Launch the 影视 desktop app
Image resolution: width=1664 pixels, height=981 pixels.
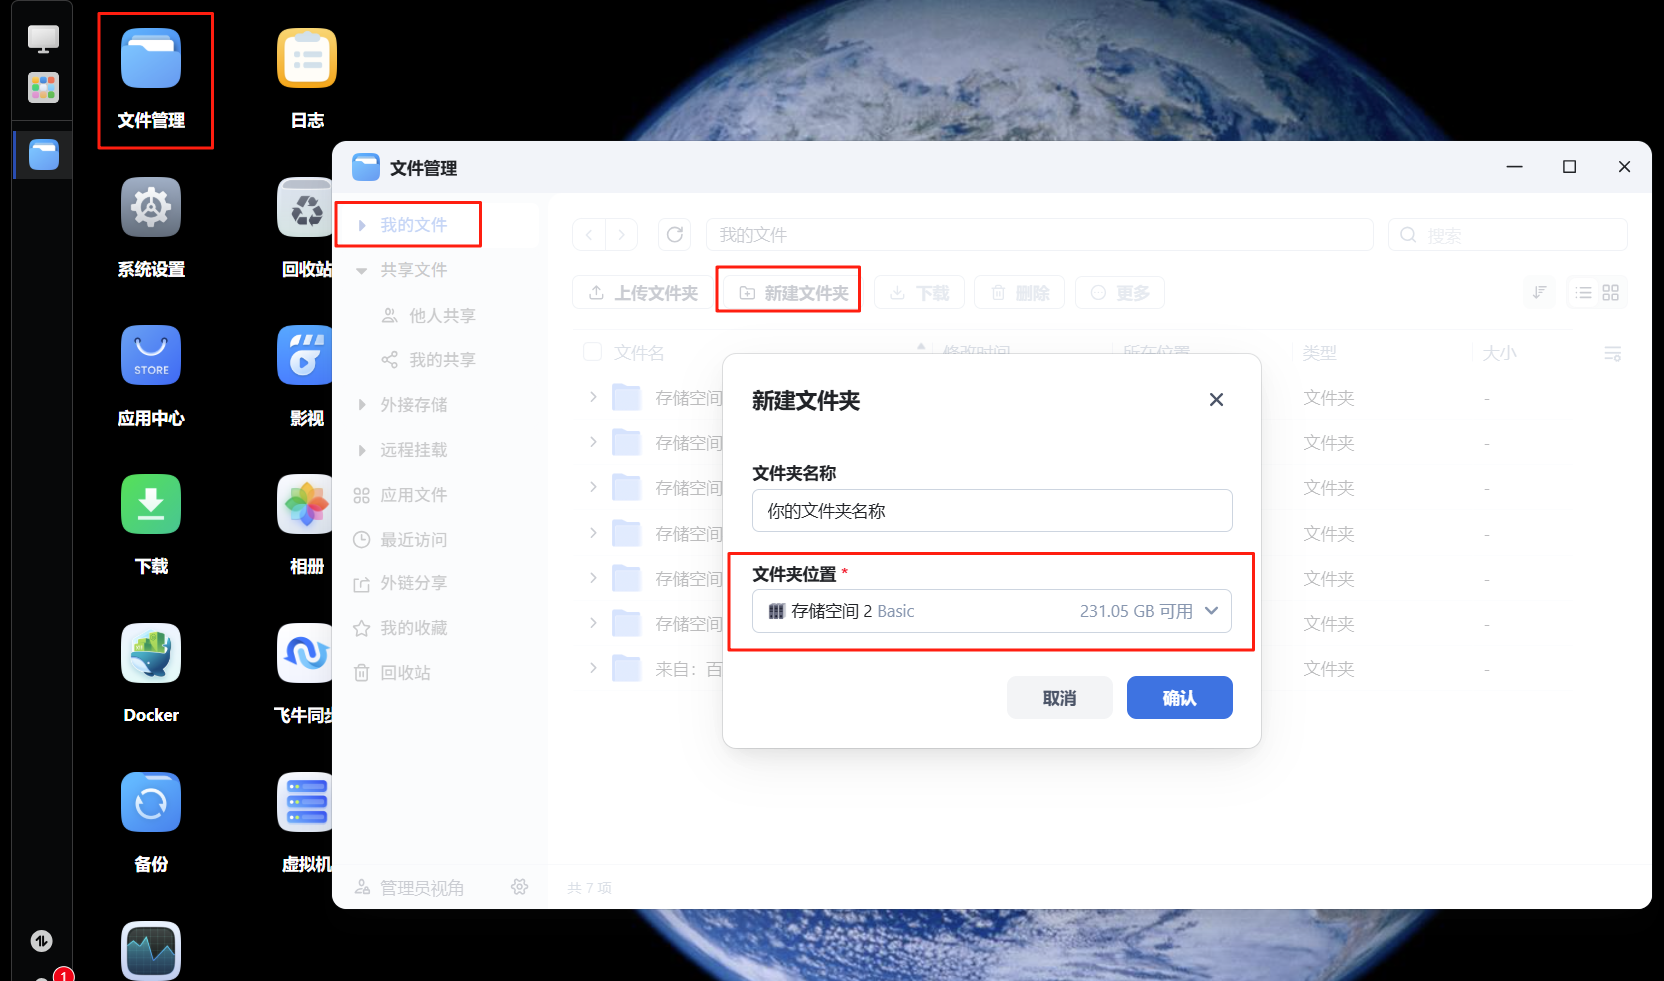306,376
